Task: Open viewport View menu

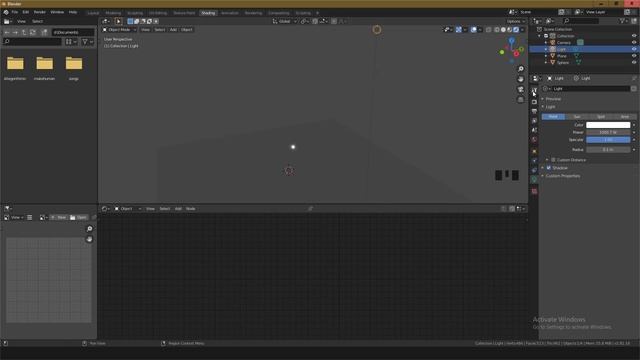Action: pyautogui.click(x=145, y=30)
